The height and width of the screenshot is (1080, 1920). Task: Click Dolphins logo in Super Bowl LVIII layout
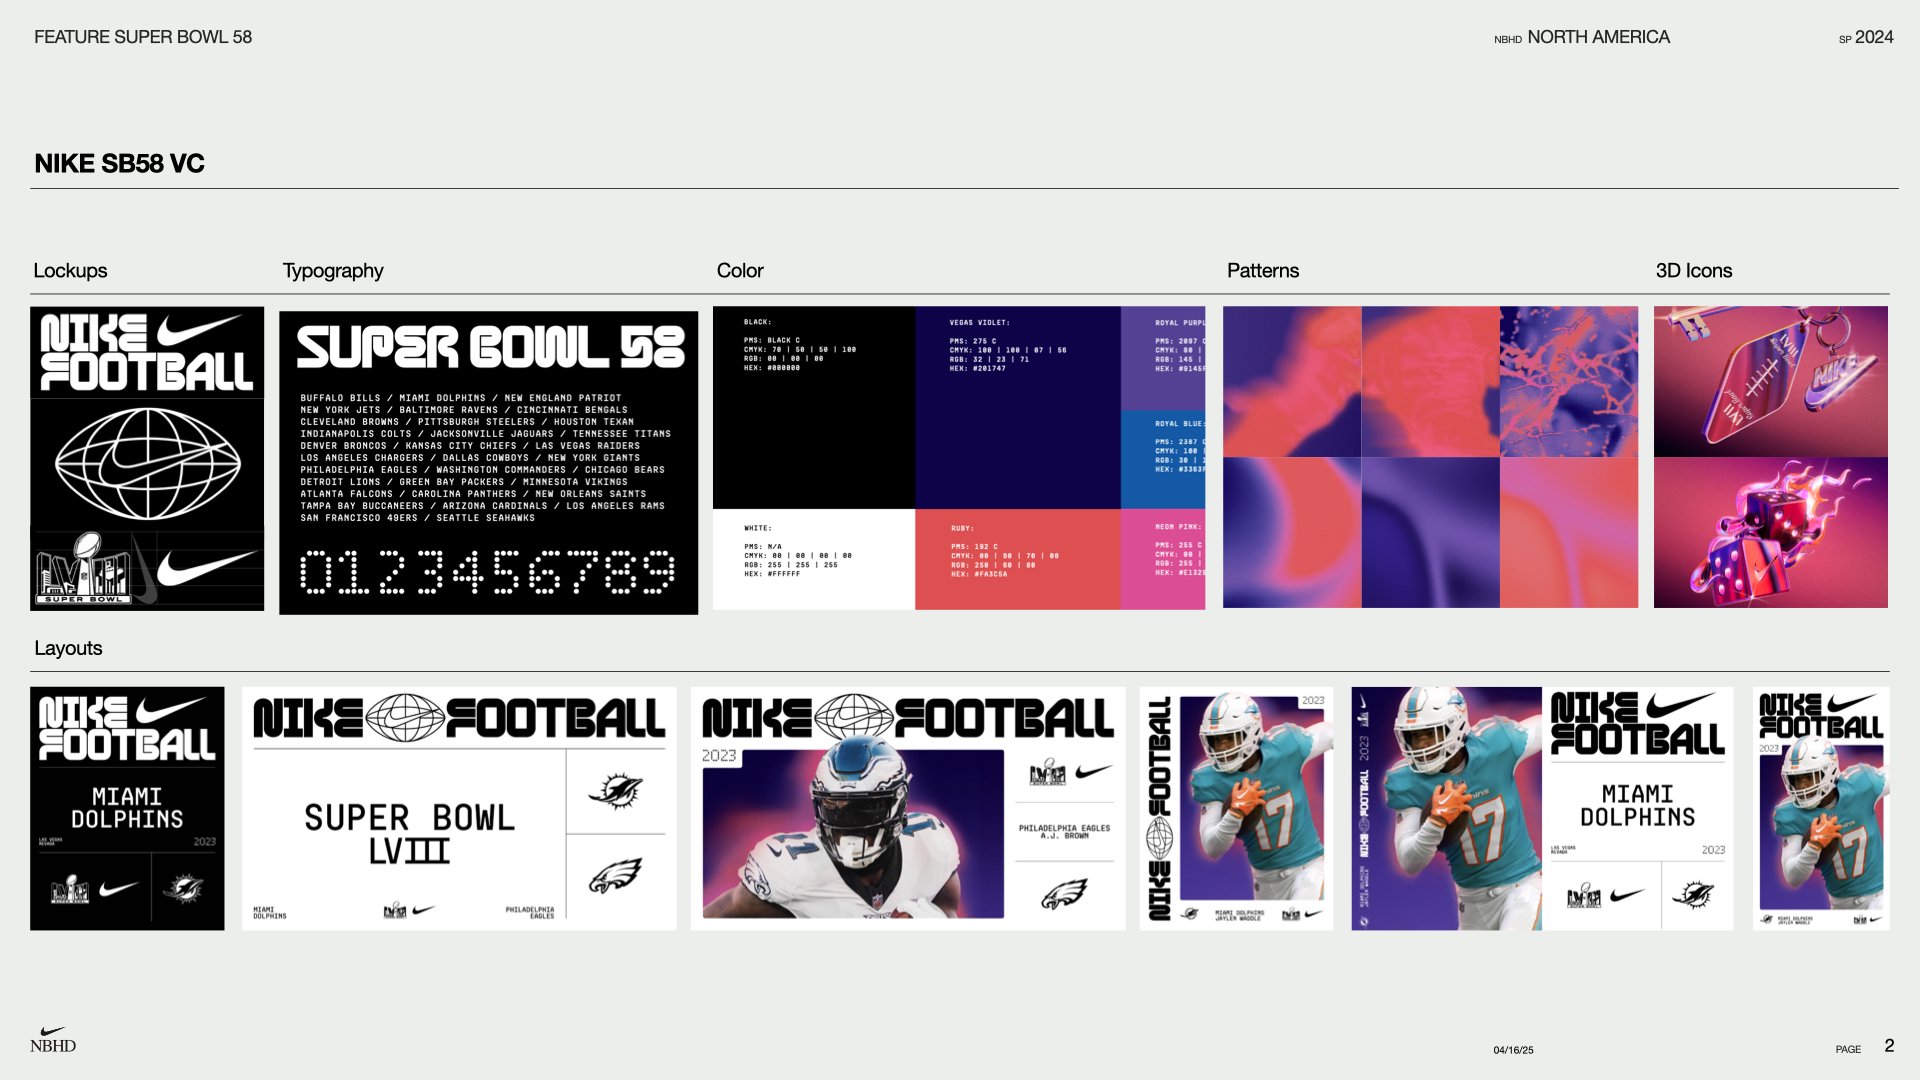point(615,791)
